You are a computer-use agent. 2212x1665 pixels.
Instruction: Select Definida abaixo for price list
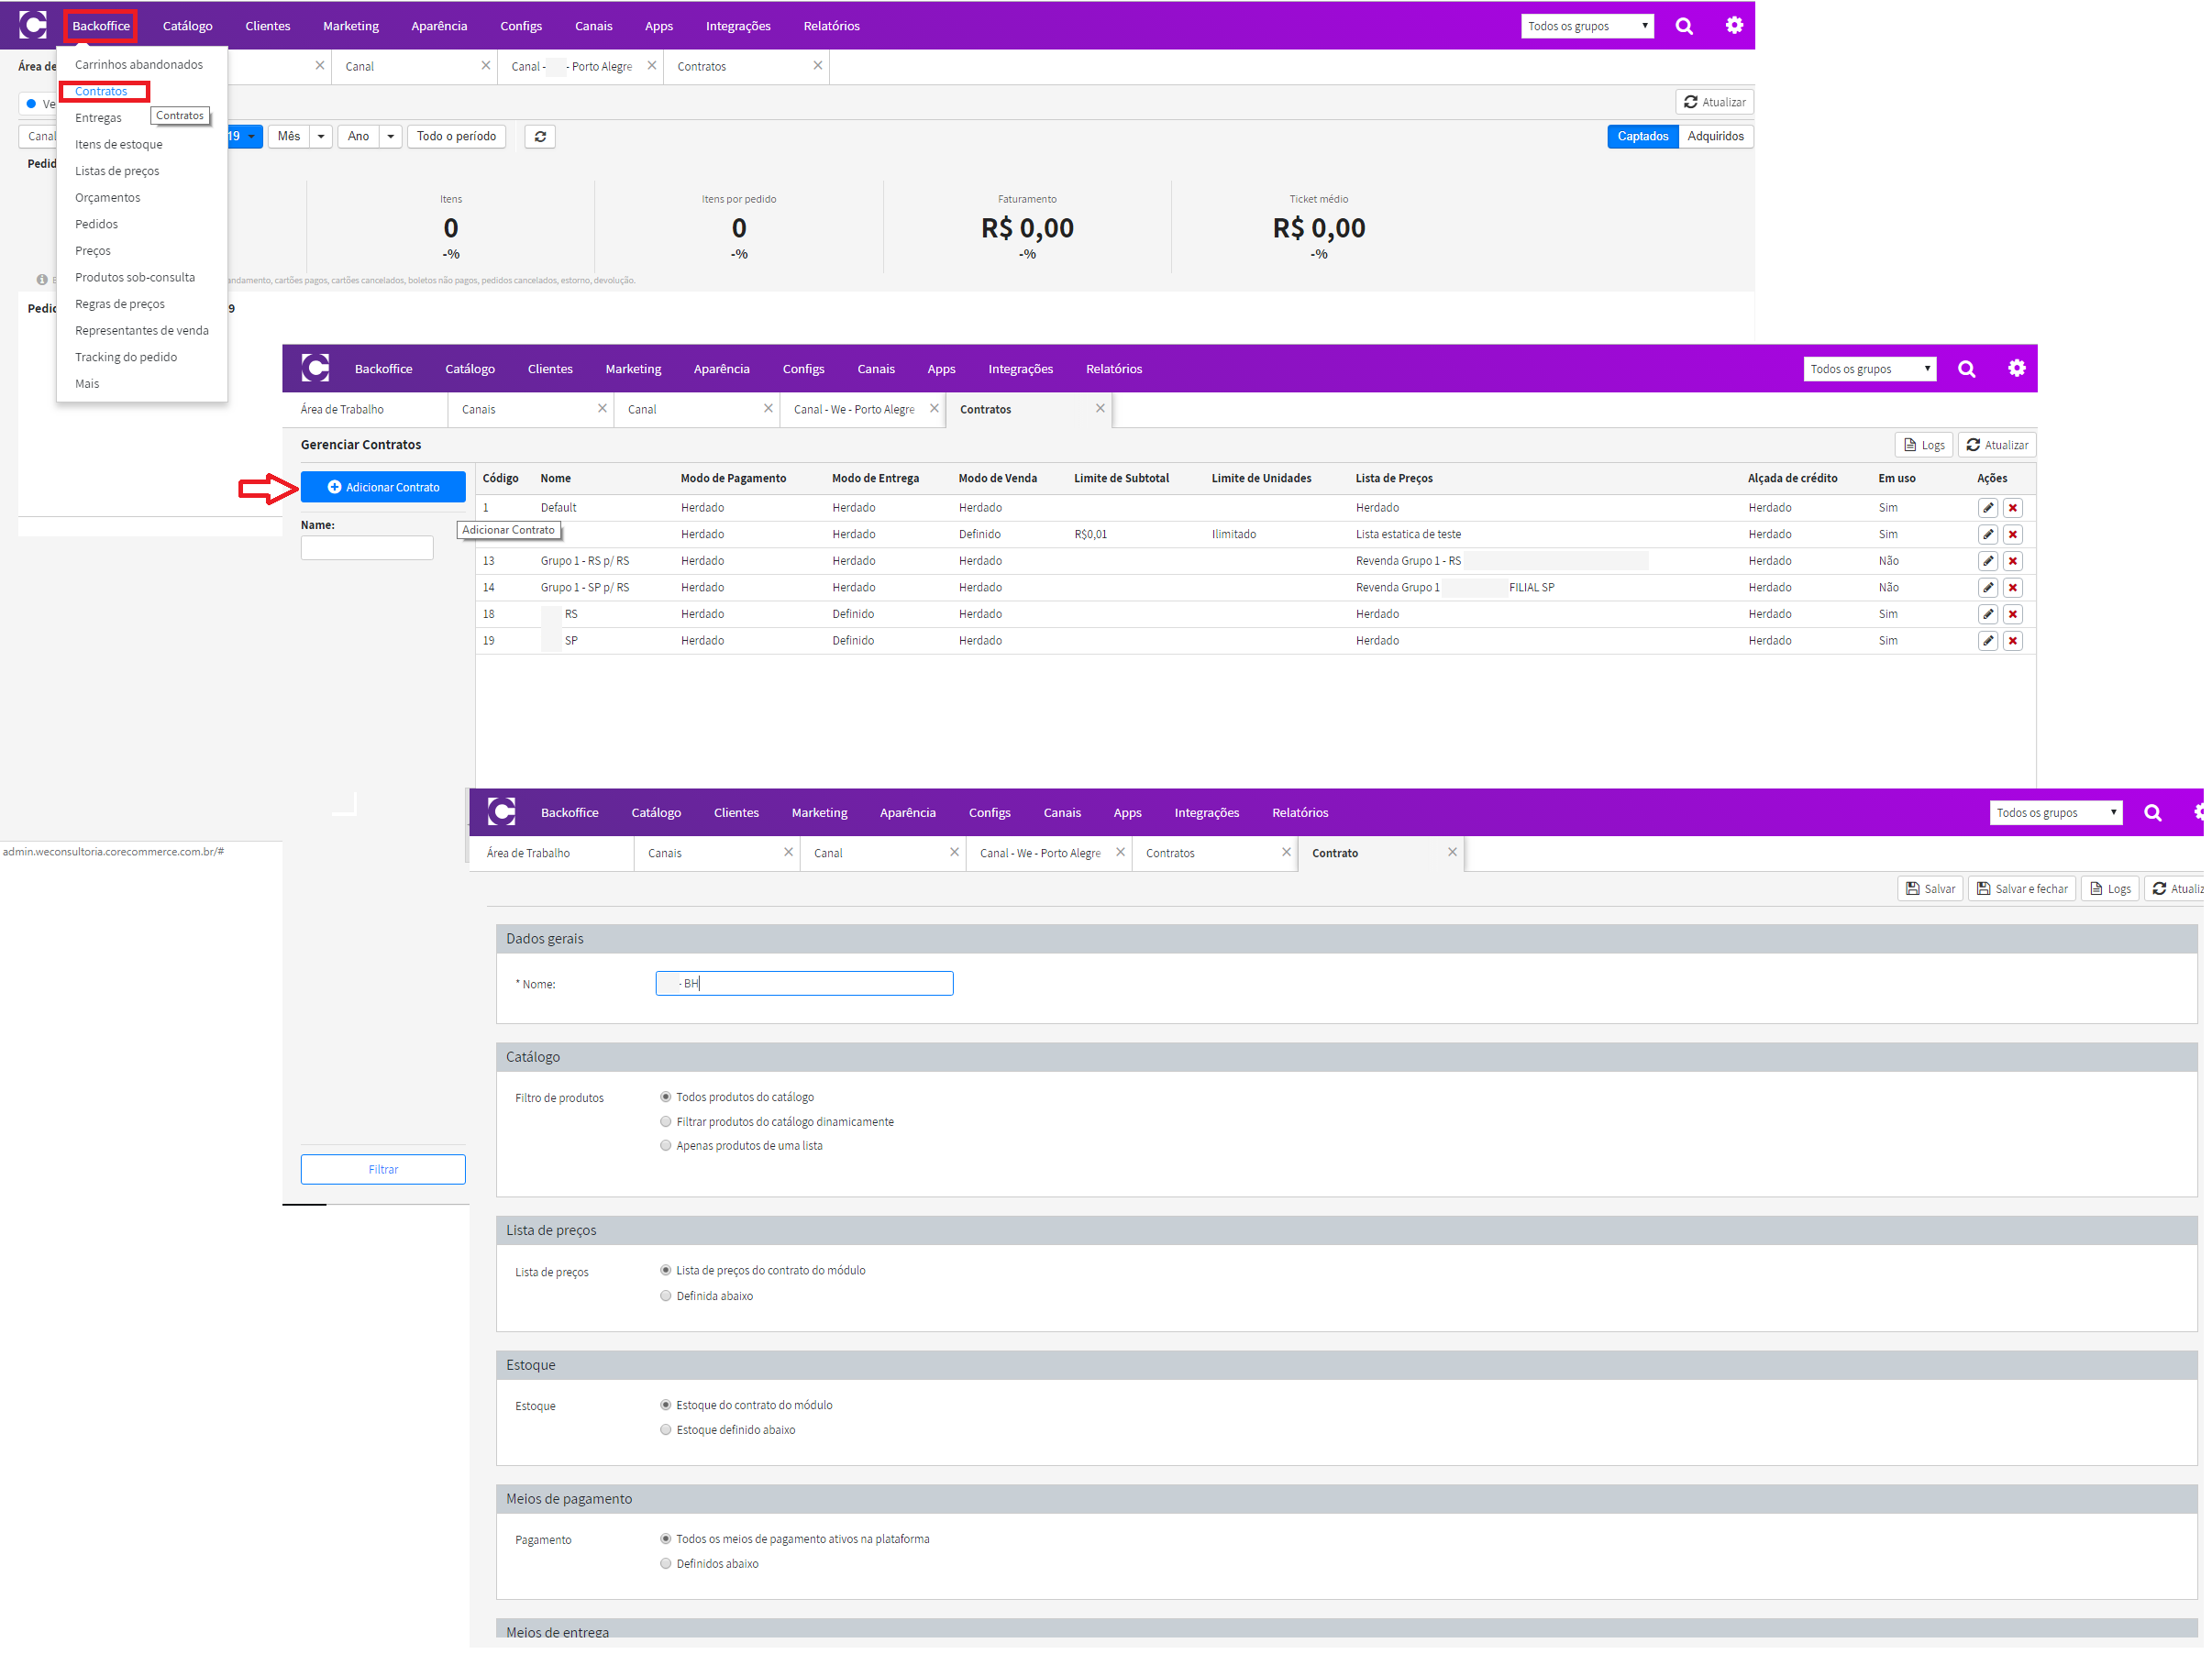point(666,1297)
